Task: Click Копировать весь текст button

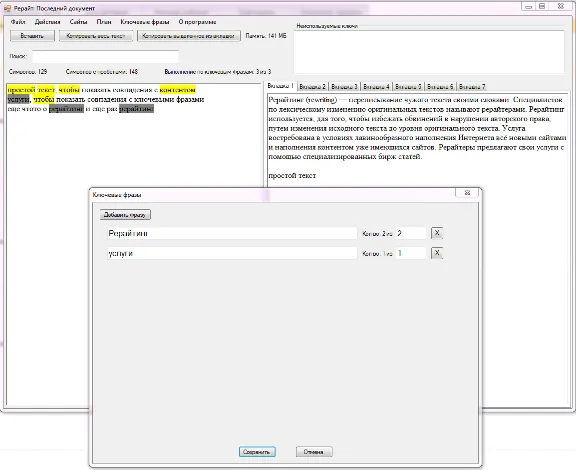Action: click(x=96, y=36)
